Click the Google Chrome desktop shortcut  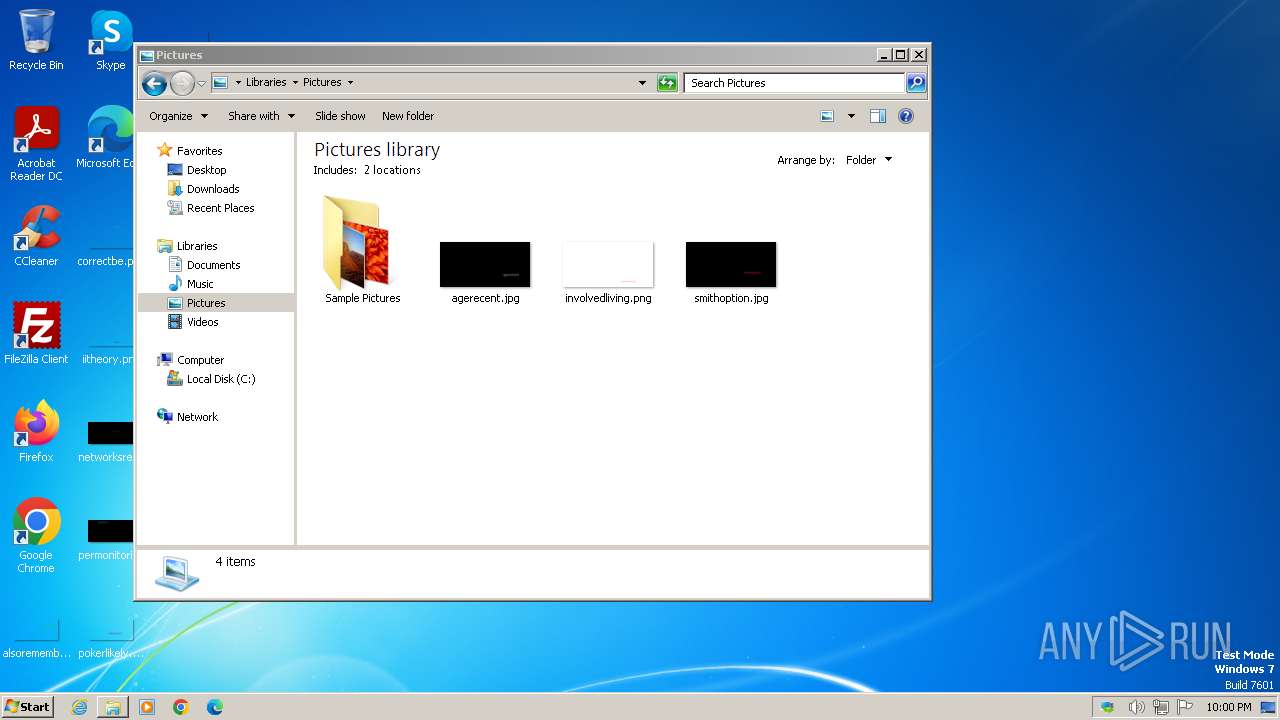36,536
